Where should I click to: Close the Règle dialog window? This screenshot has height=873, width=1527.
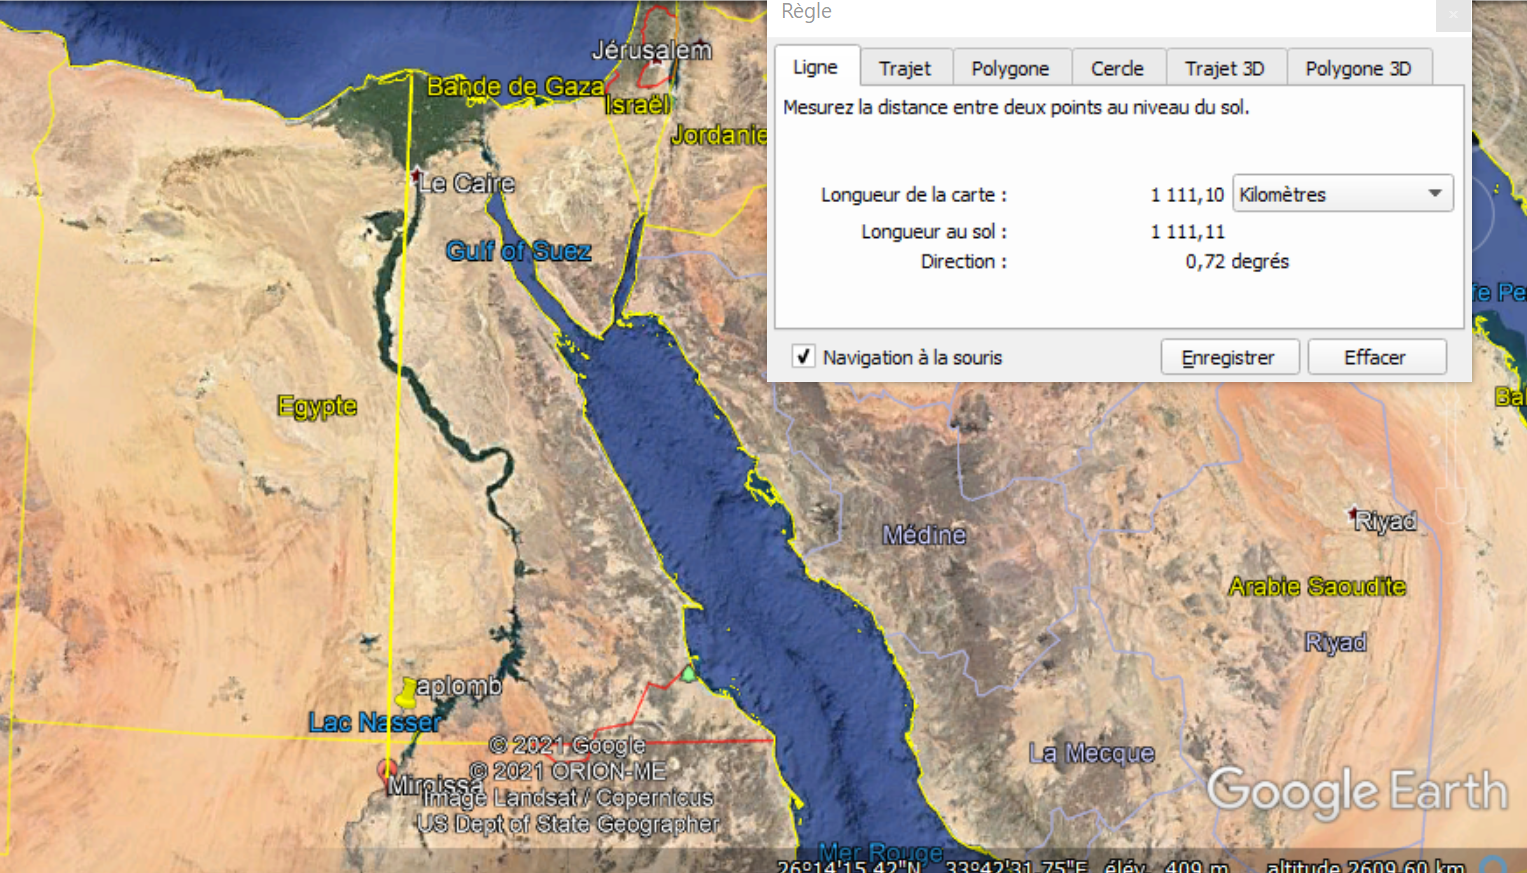tap(1453, 14)
